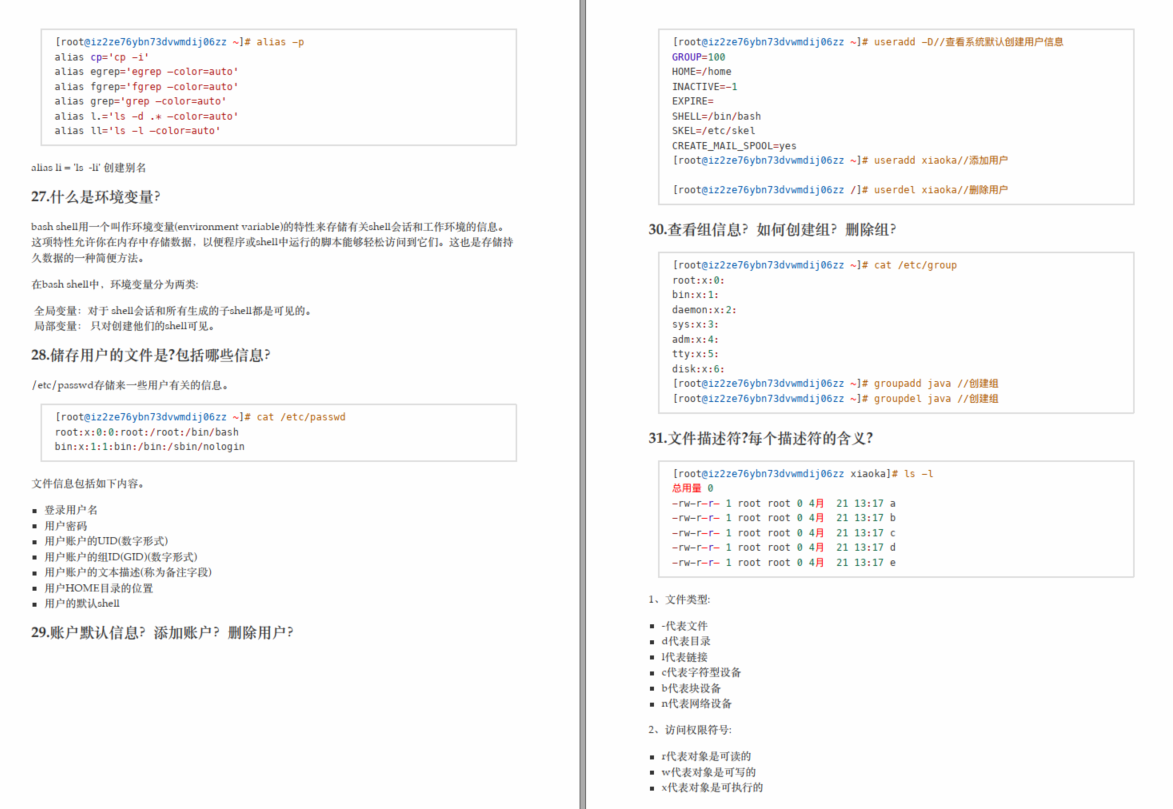Screen dimensions: 1173x809
Task: Click the alias l.= line
Action: coord(147,116)
